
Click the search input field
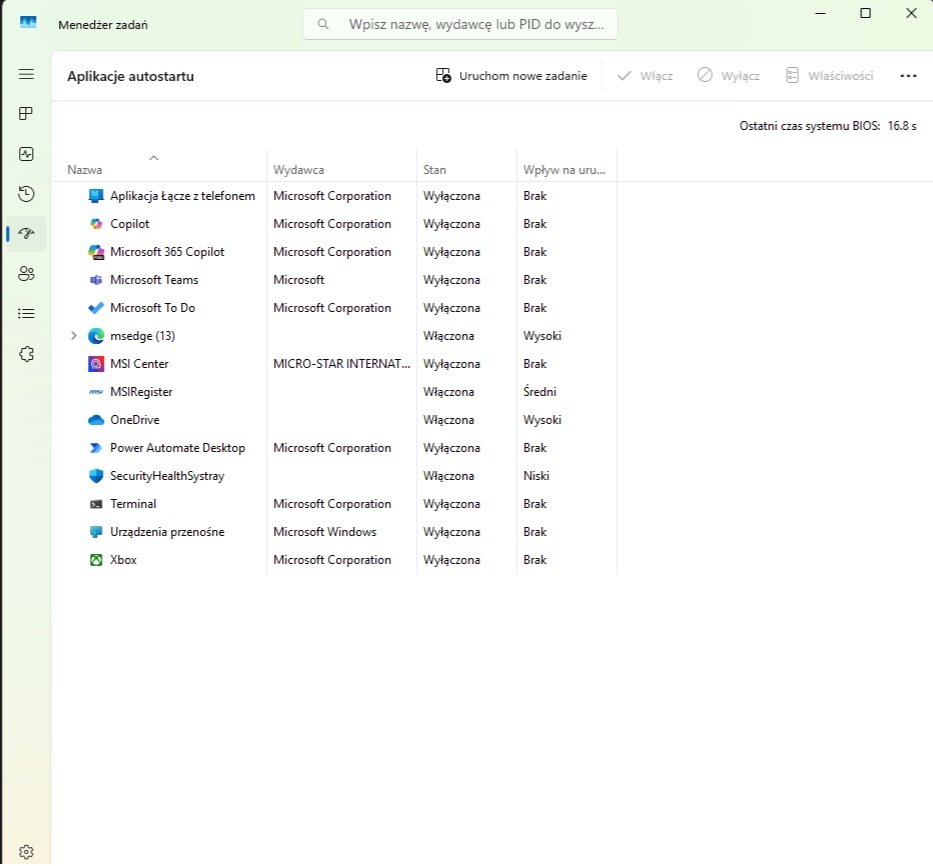[460, 24]
